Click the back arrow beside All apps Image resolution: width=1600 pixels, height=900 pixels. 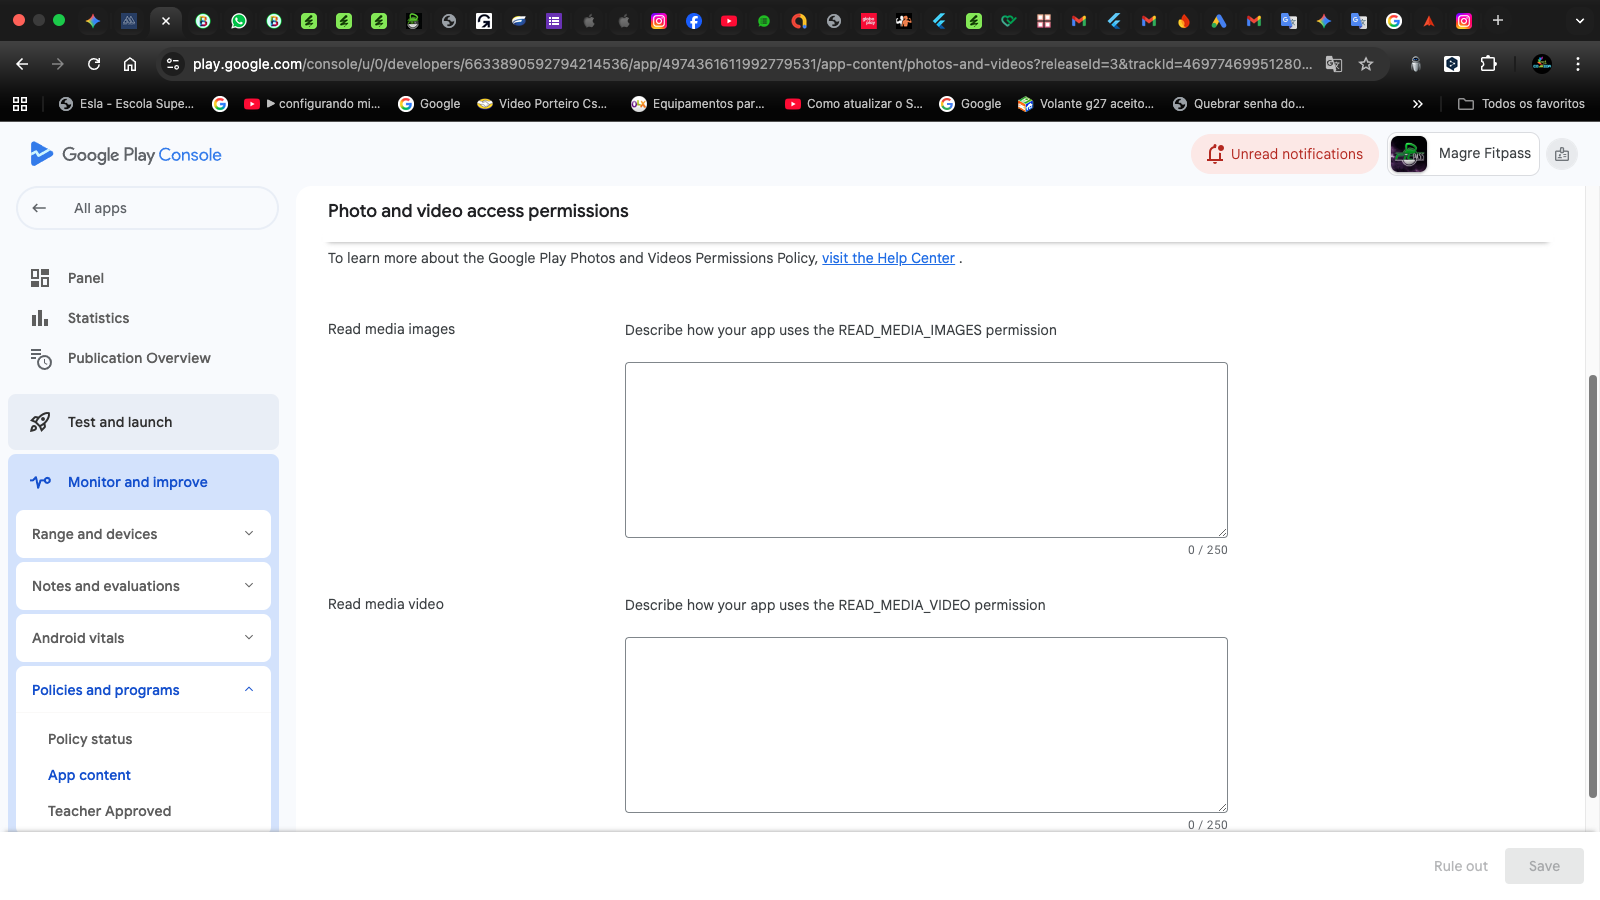click(40, 208)
